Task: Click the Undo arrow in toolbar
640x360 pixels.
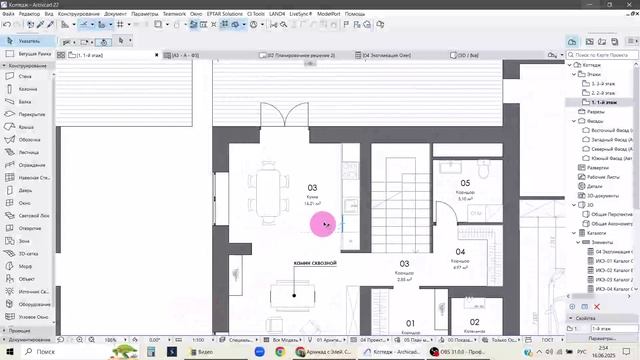Action: (7, 24)
